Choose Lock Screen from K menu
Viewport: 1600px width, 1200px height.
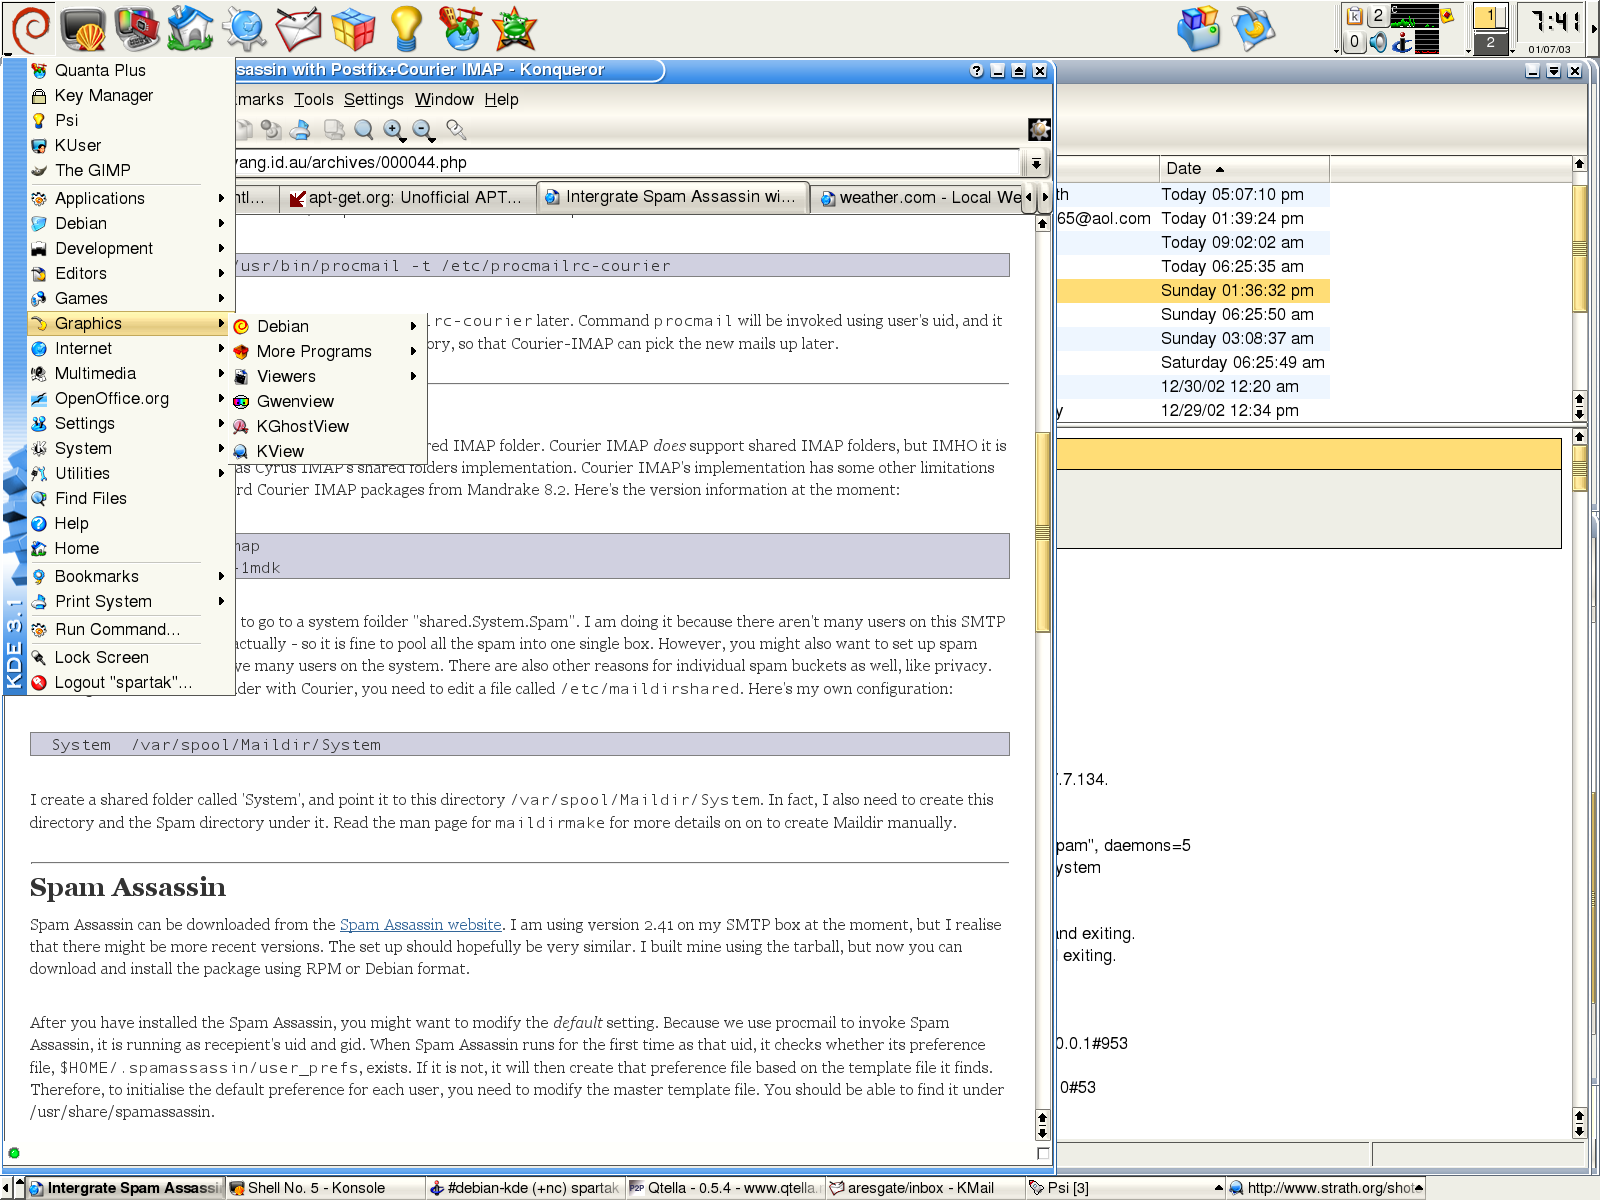coord(130,657)
